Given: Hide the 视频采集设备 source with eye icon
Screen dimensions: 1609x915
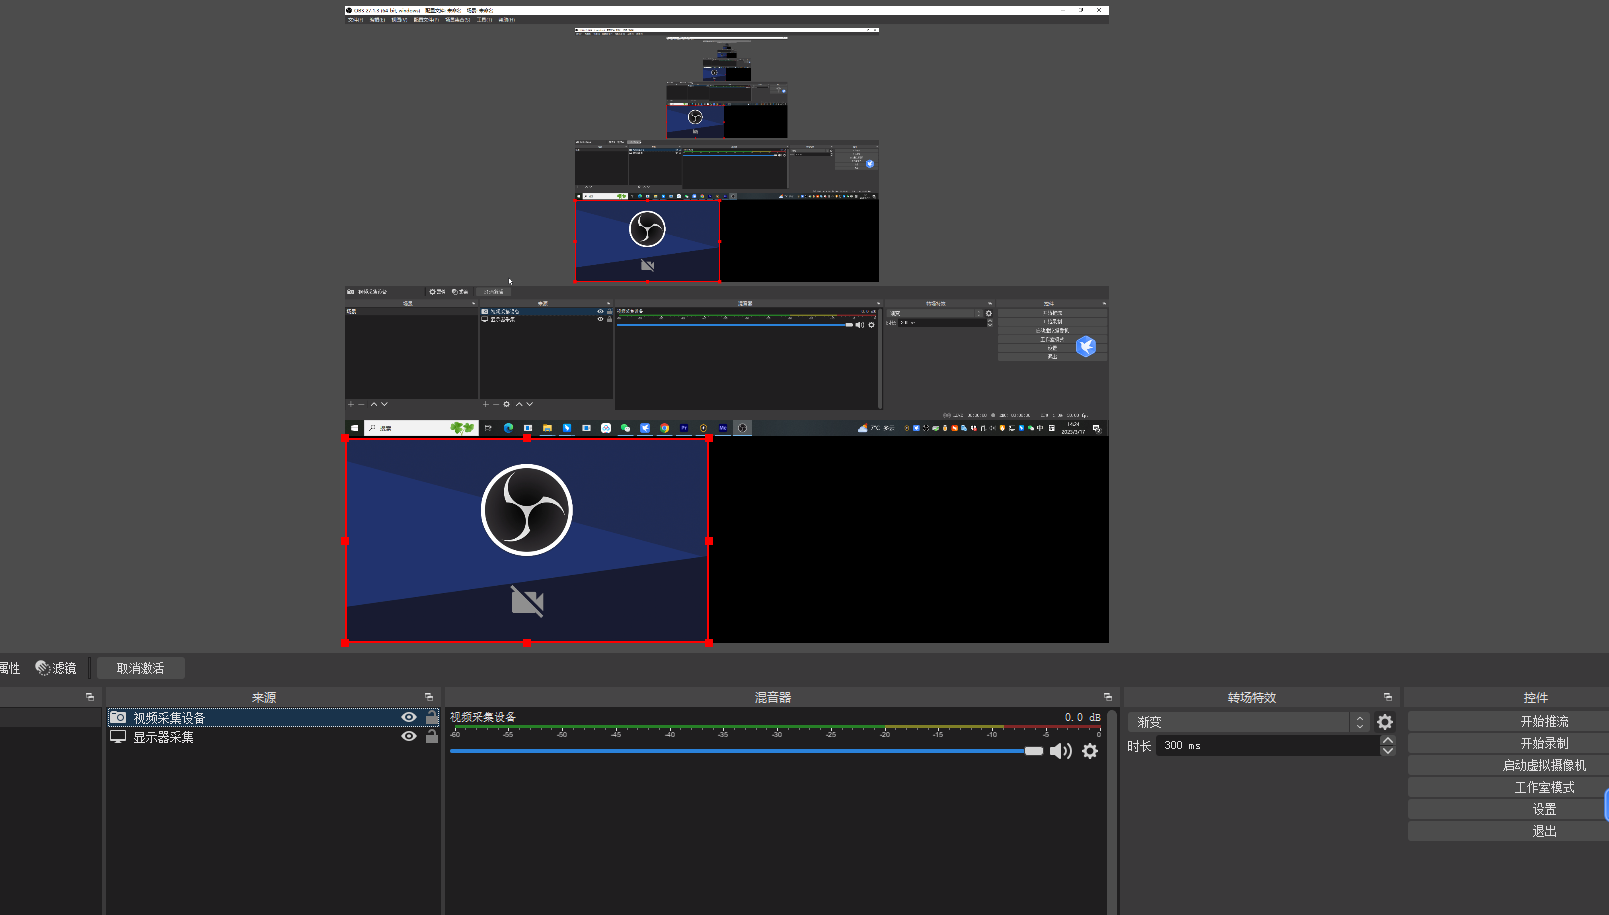Looking at the screenshot, I should [x=409, y=718].
